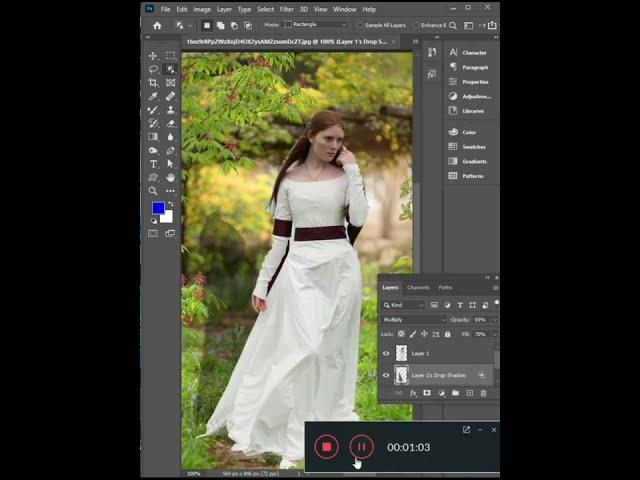640x480 pixels.
Task: Select the Zoom tool
Action: click(x=153, y=191)
